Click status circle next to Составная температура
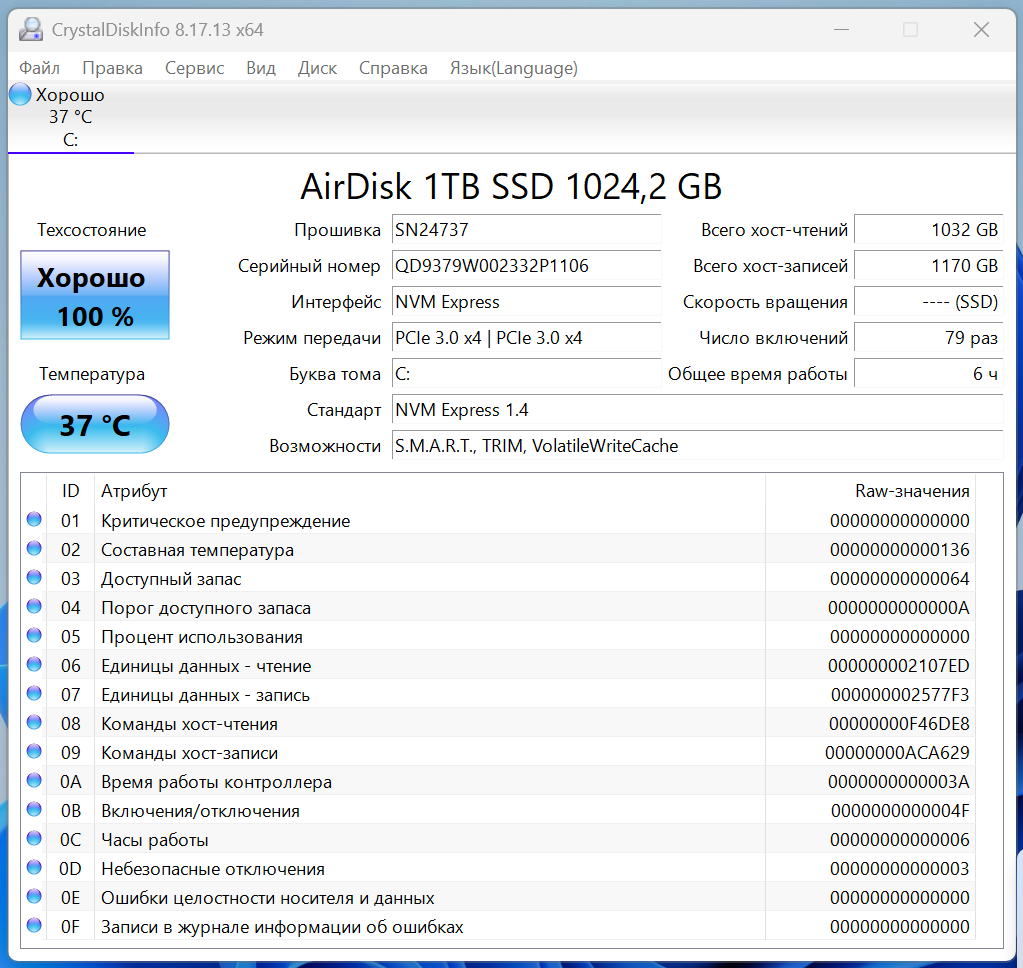The image size is (1023, 968). point(34,549)
